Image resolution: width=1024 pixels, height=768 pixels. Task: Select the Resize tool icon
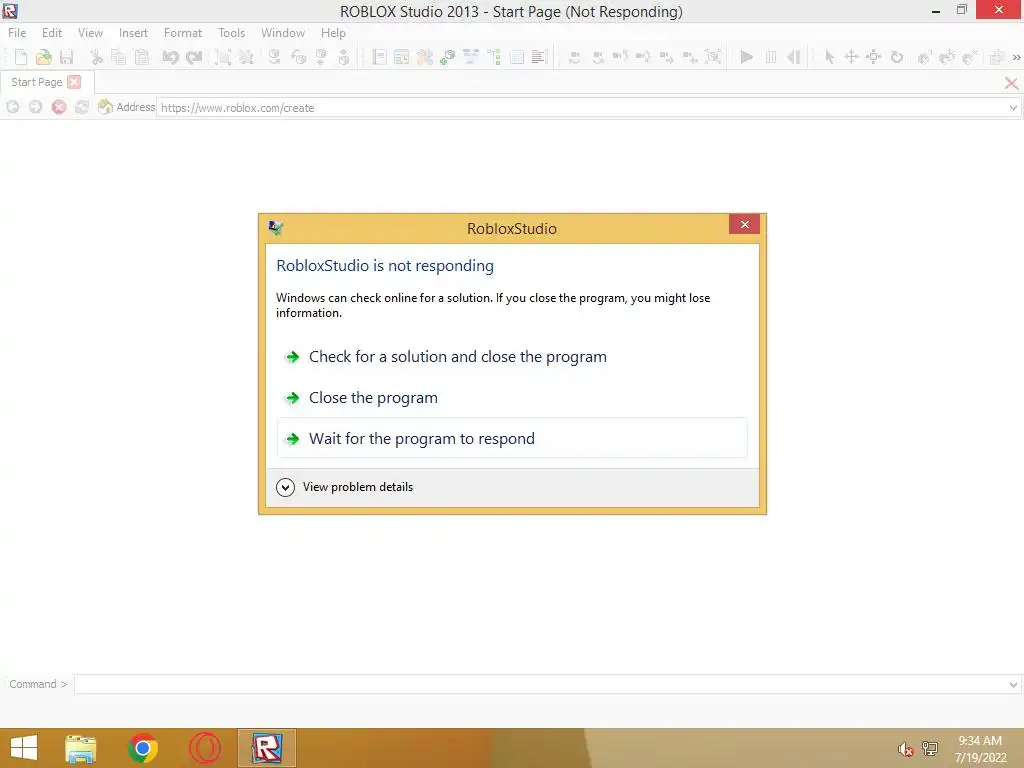pyautogui.click(x=874, y=57)
